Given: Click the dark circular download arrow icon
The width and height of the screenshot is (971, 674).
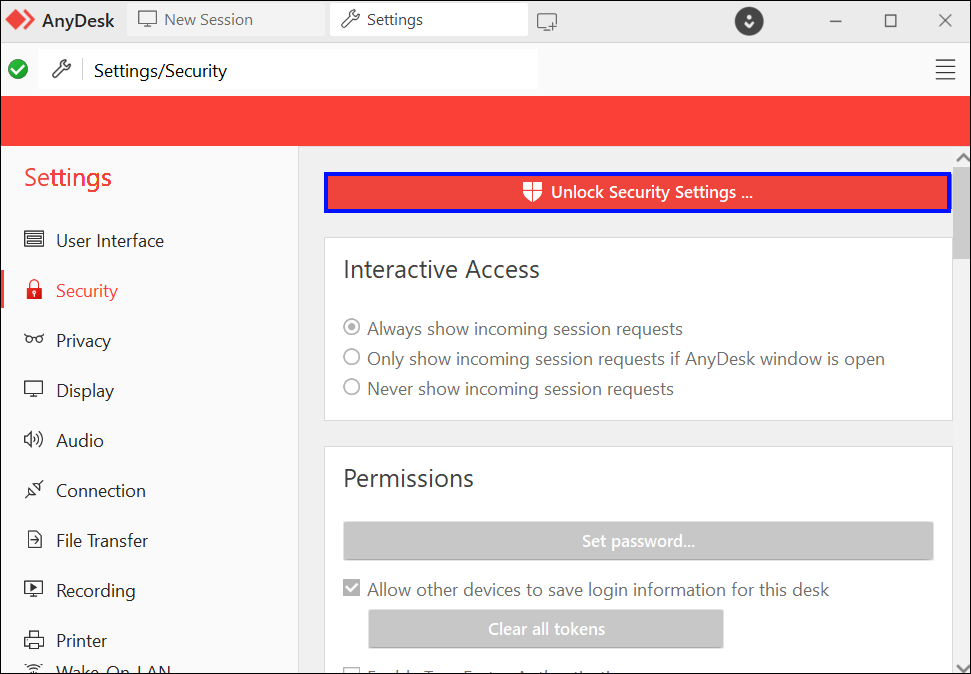Looking at the screenshot, I should 749,20.
